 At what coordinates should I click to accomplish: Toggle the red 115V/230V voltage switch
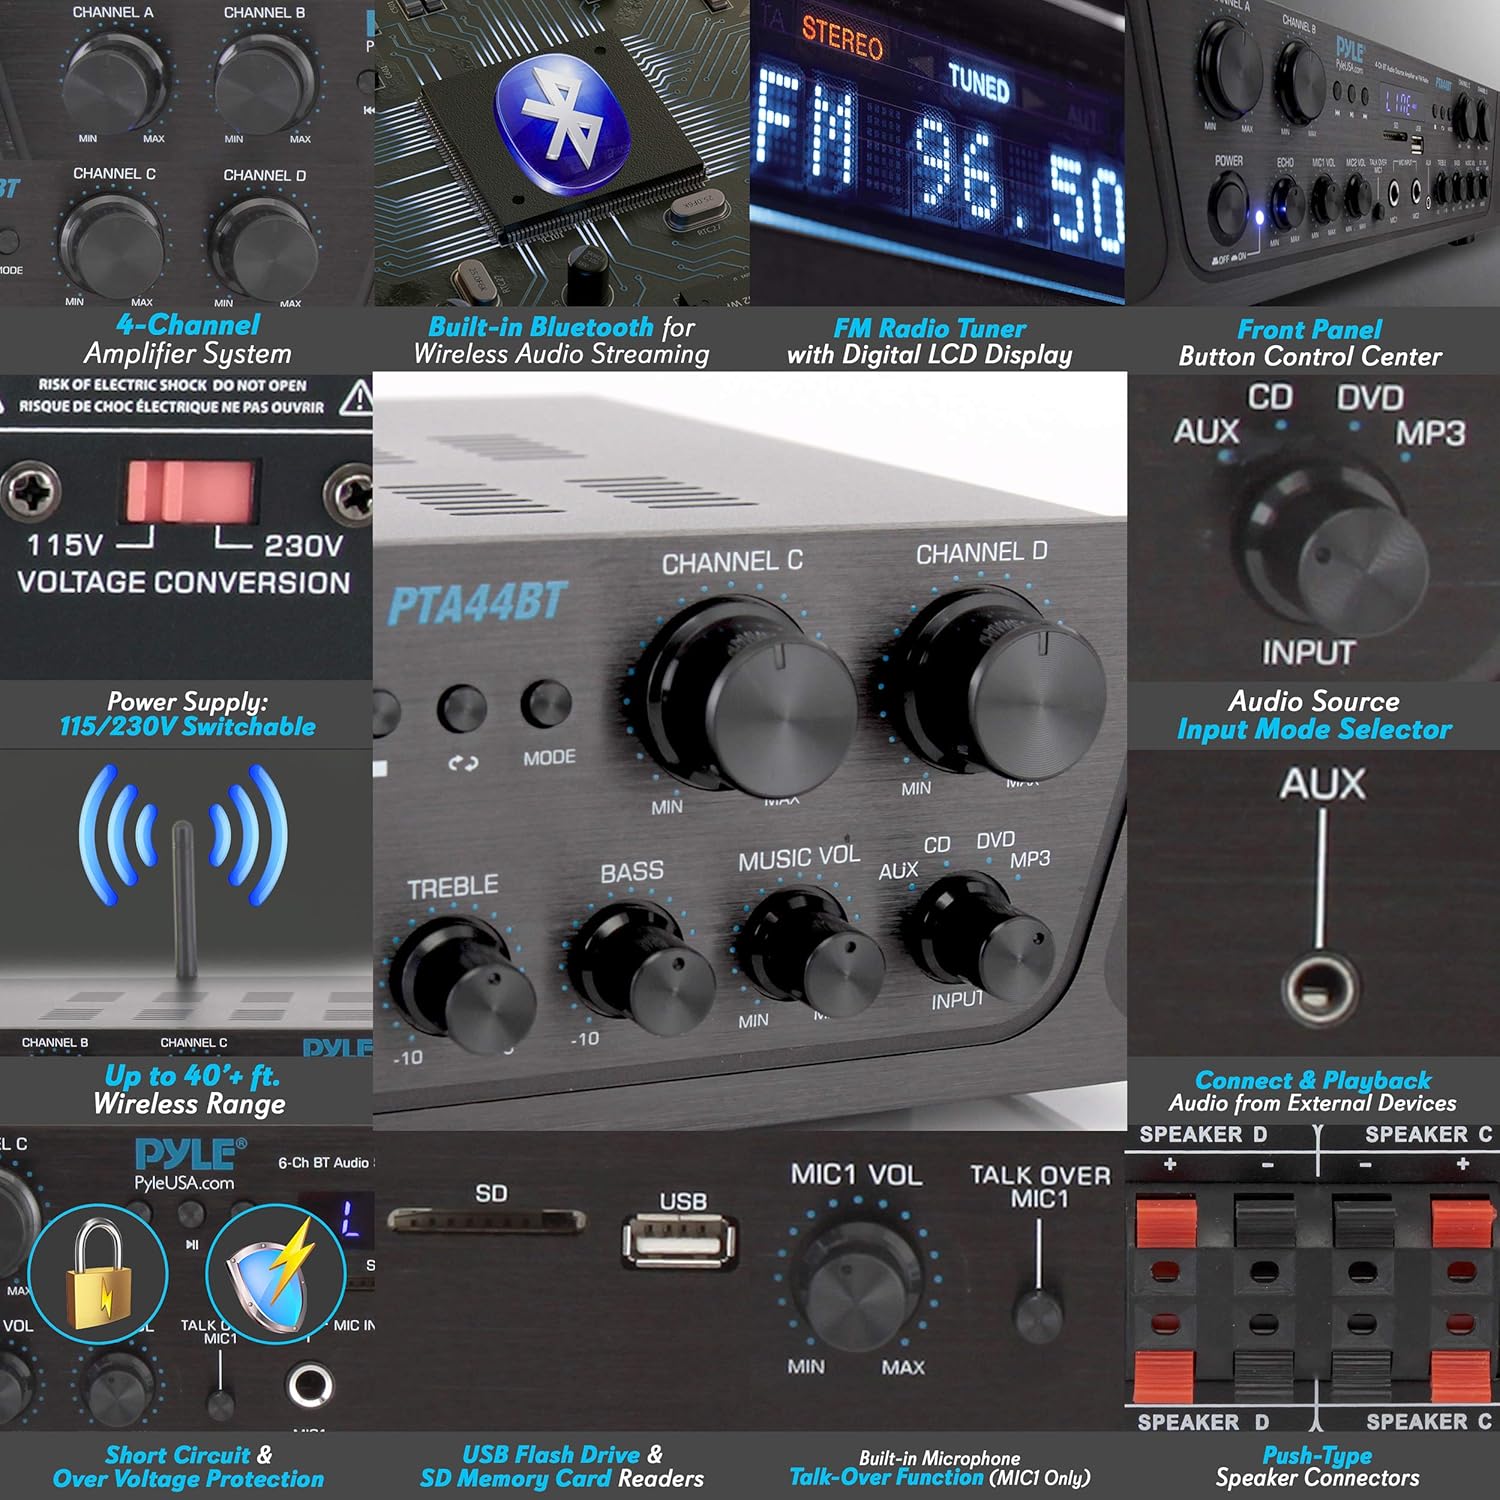tap(190, 491)
